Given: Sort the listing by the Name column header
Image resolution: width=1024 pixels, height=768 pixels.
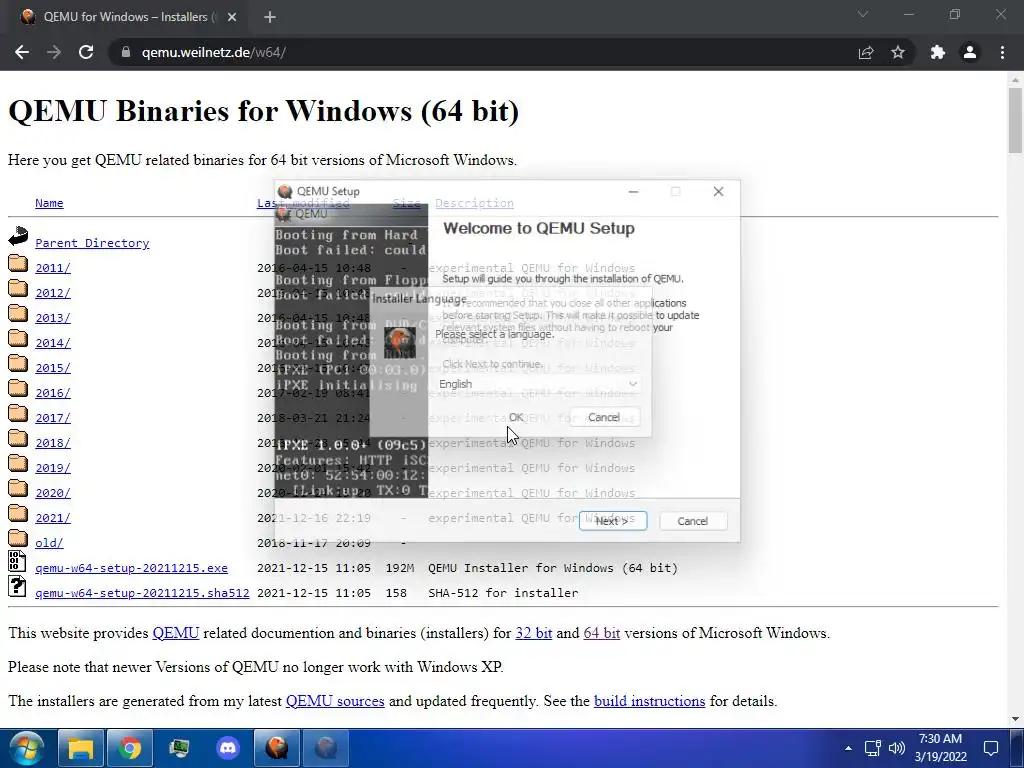Looking at the screenshot, I should [x=49, y=203].
